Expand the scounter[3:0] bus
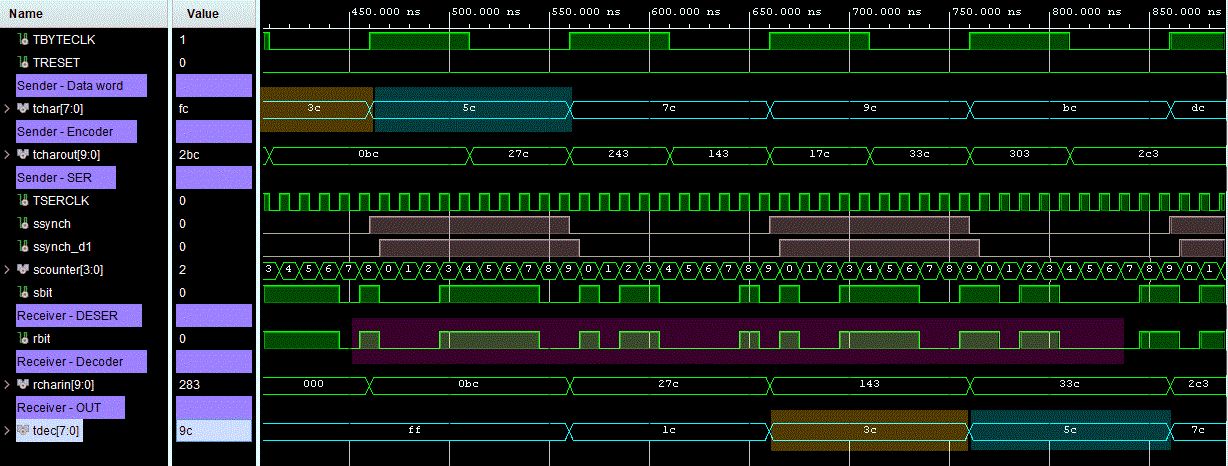This screenshot has width=1228, height=466. click(x=8, y=270)
